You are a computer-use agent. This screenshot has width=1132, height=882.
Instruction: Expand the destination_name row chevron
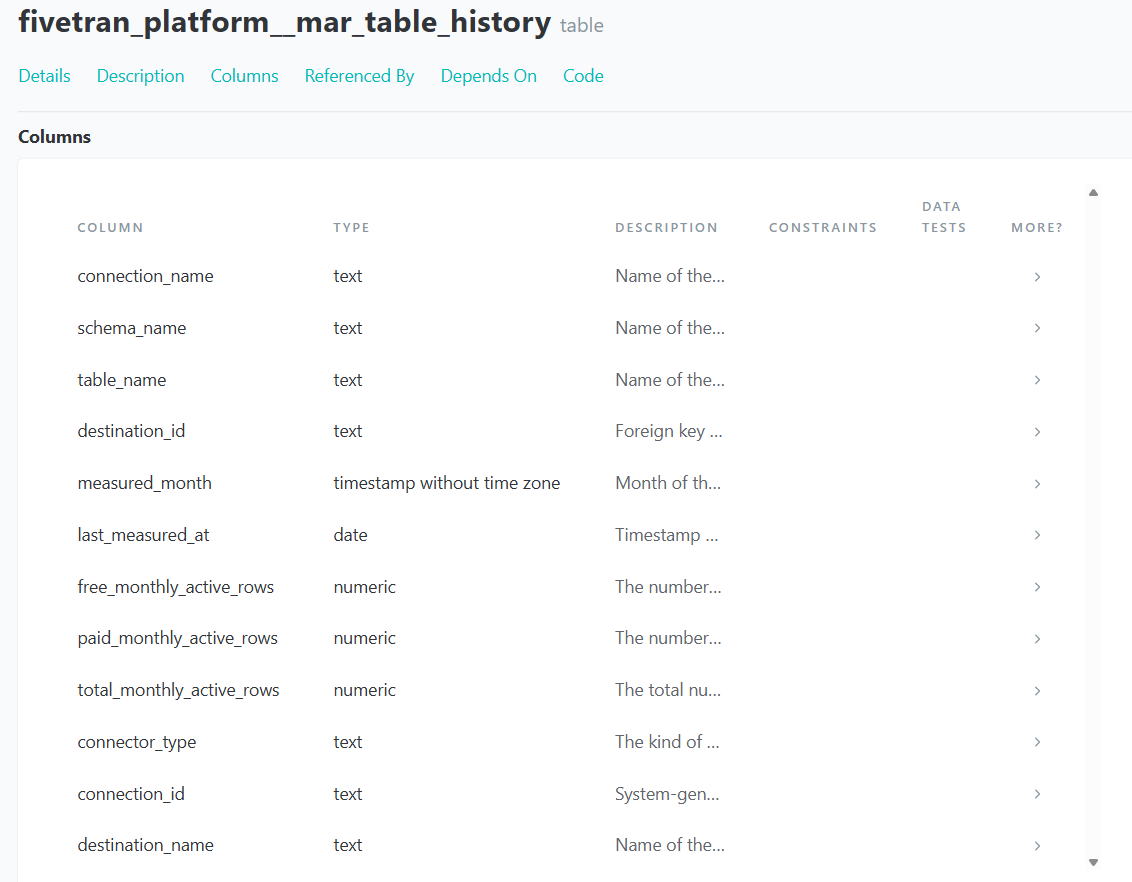click(1037, 846)
